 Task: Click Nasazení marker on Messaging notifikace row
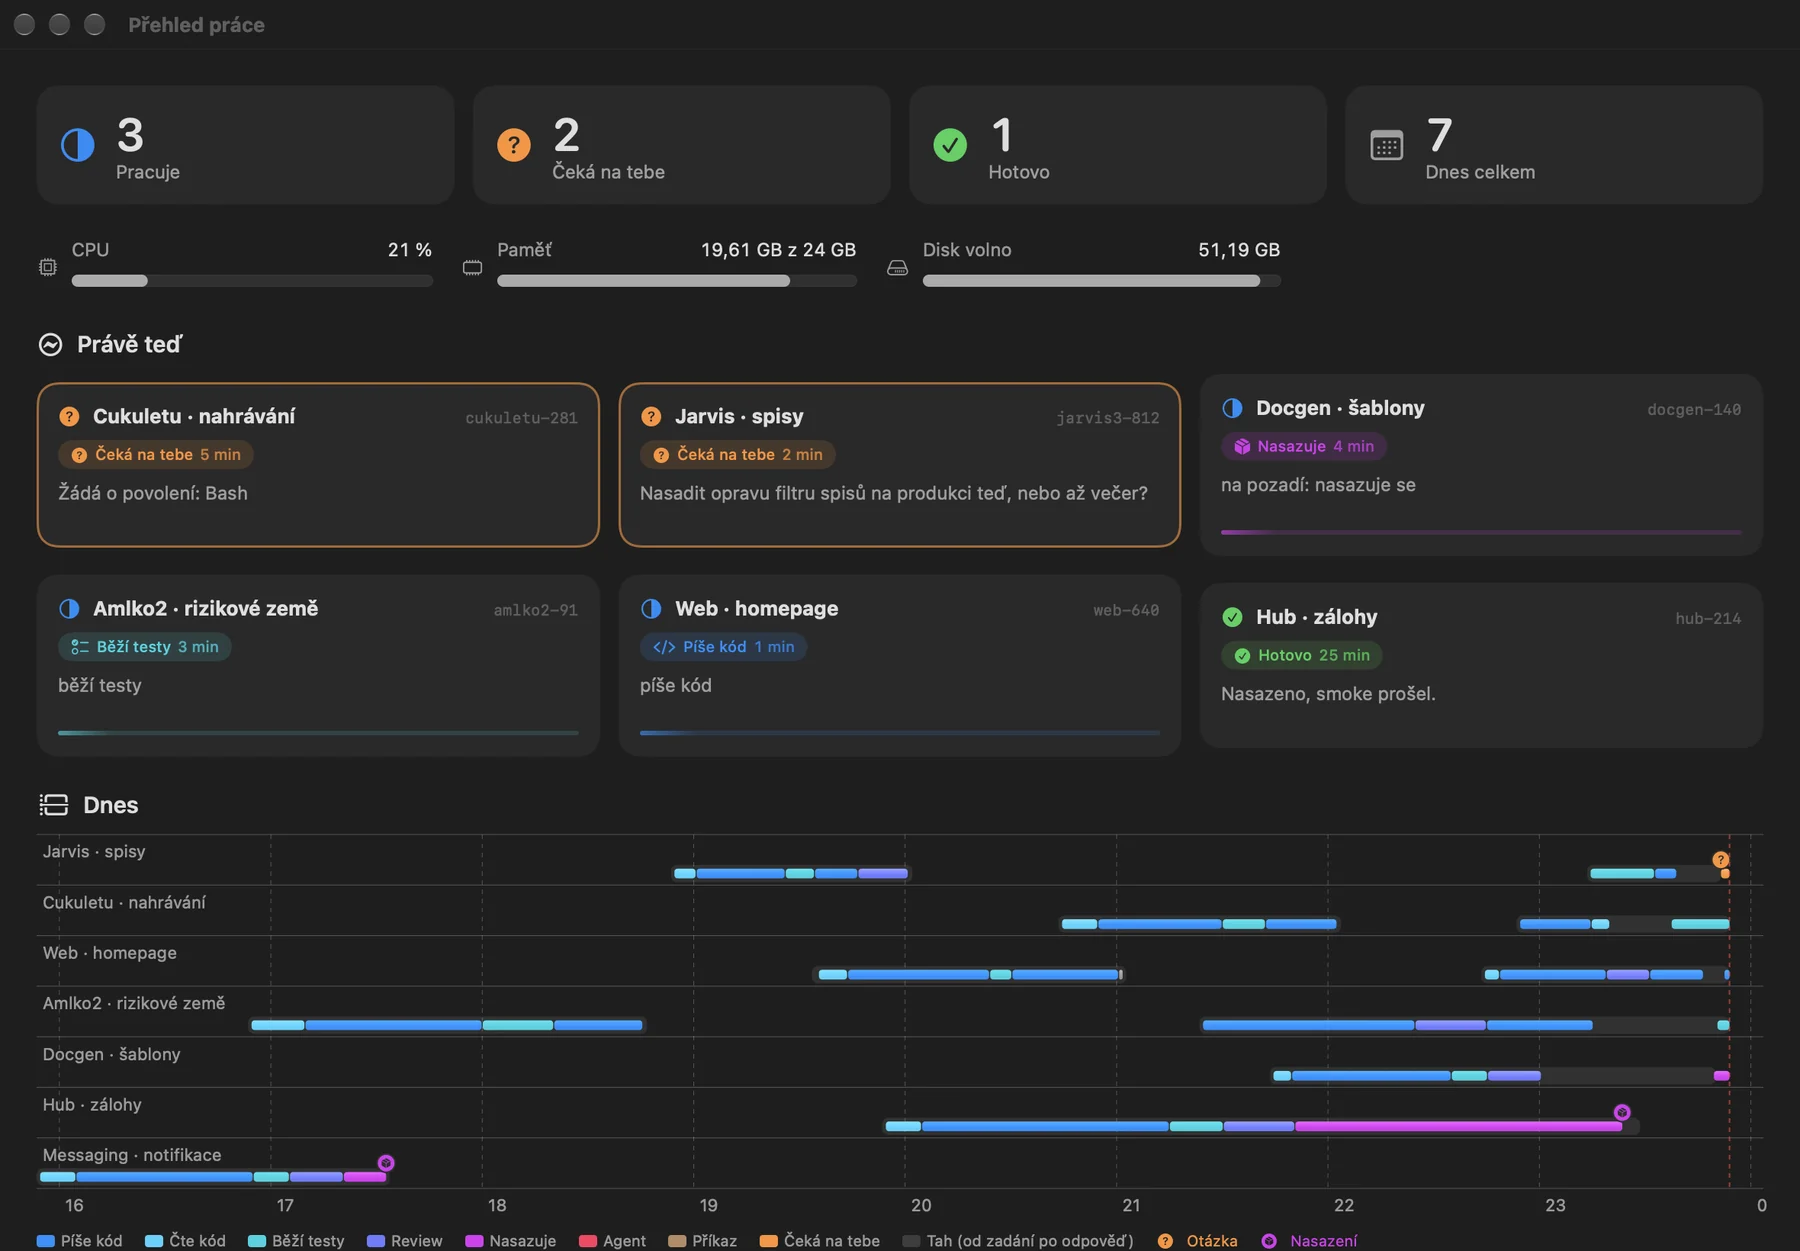(x=386, y=1163)
